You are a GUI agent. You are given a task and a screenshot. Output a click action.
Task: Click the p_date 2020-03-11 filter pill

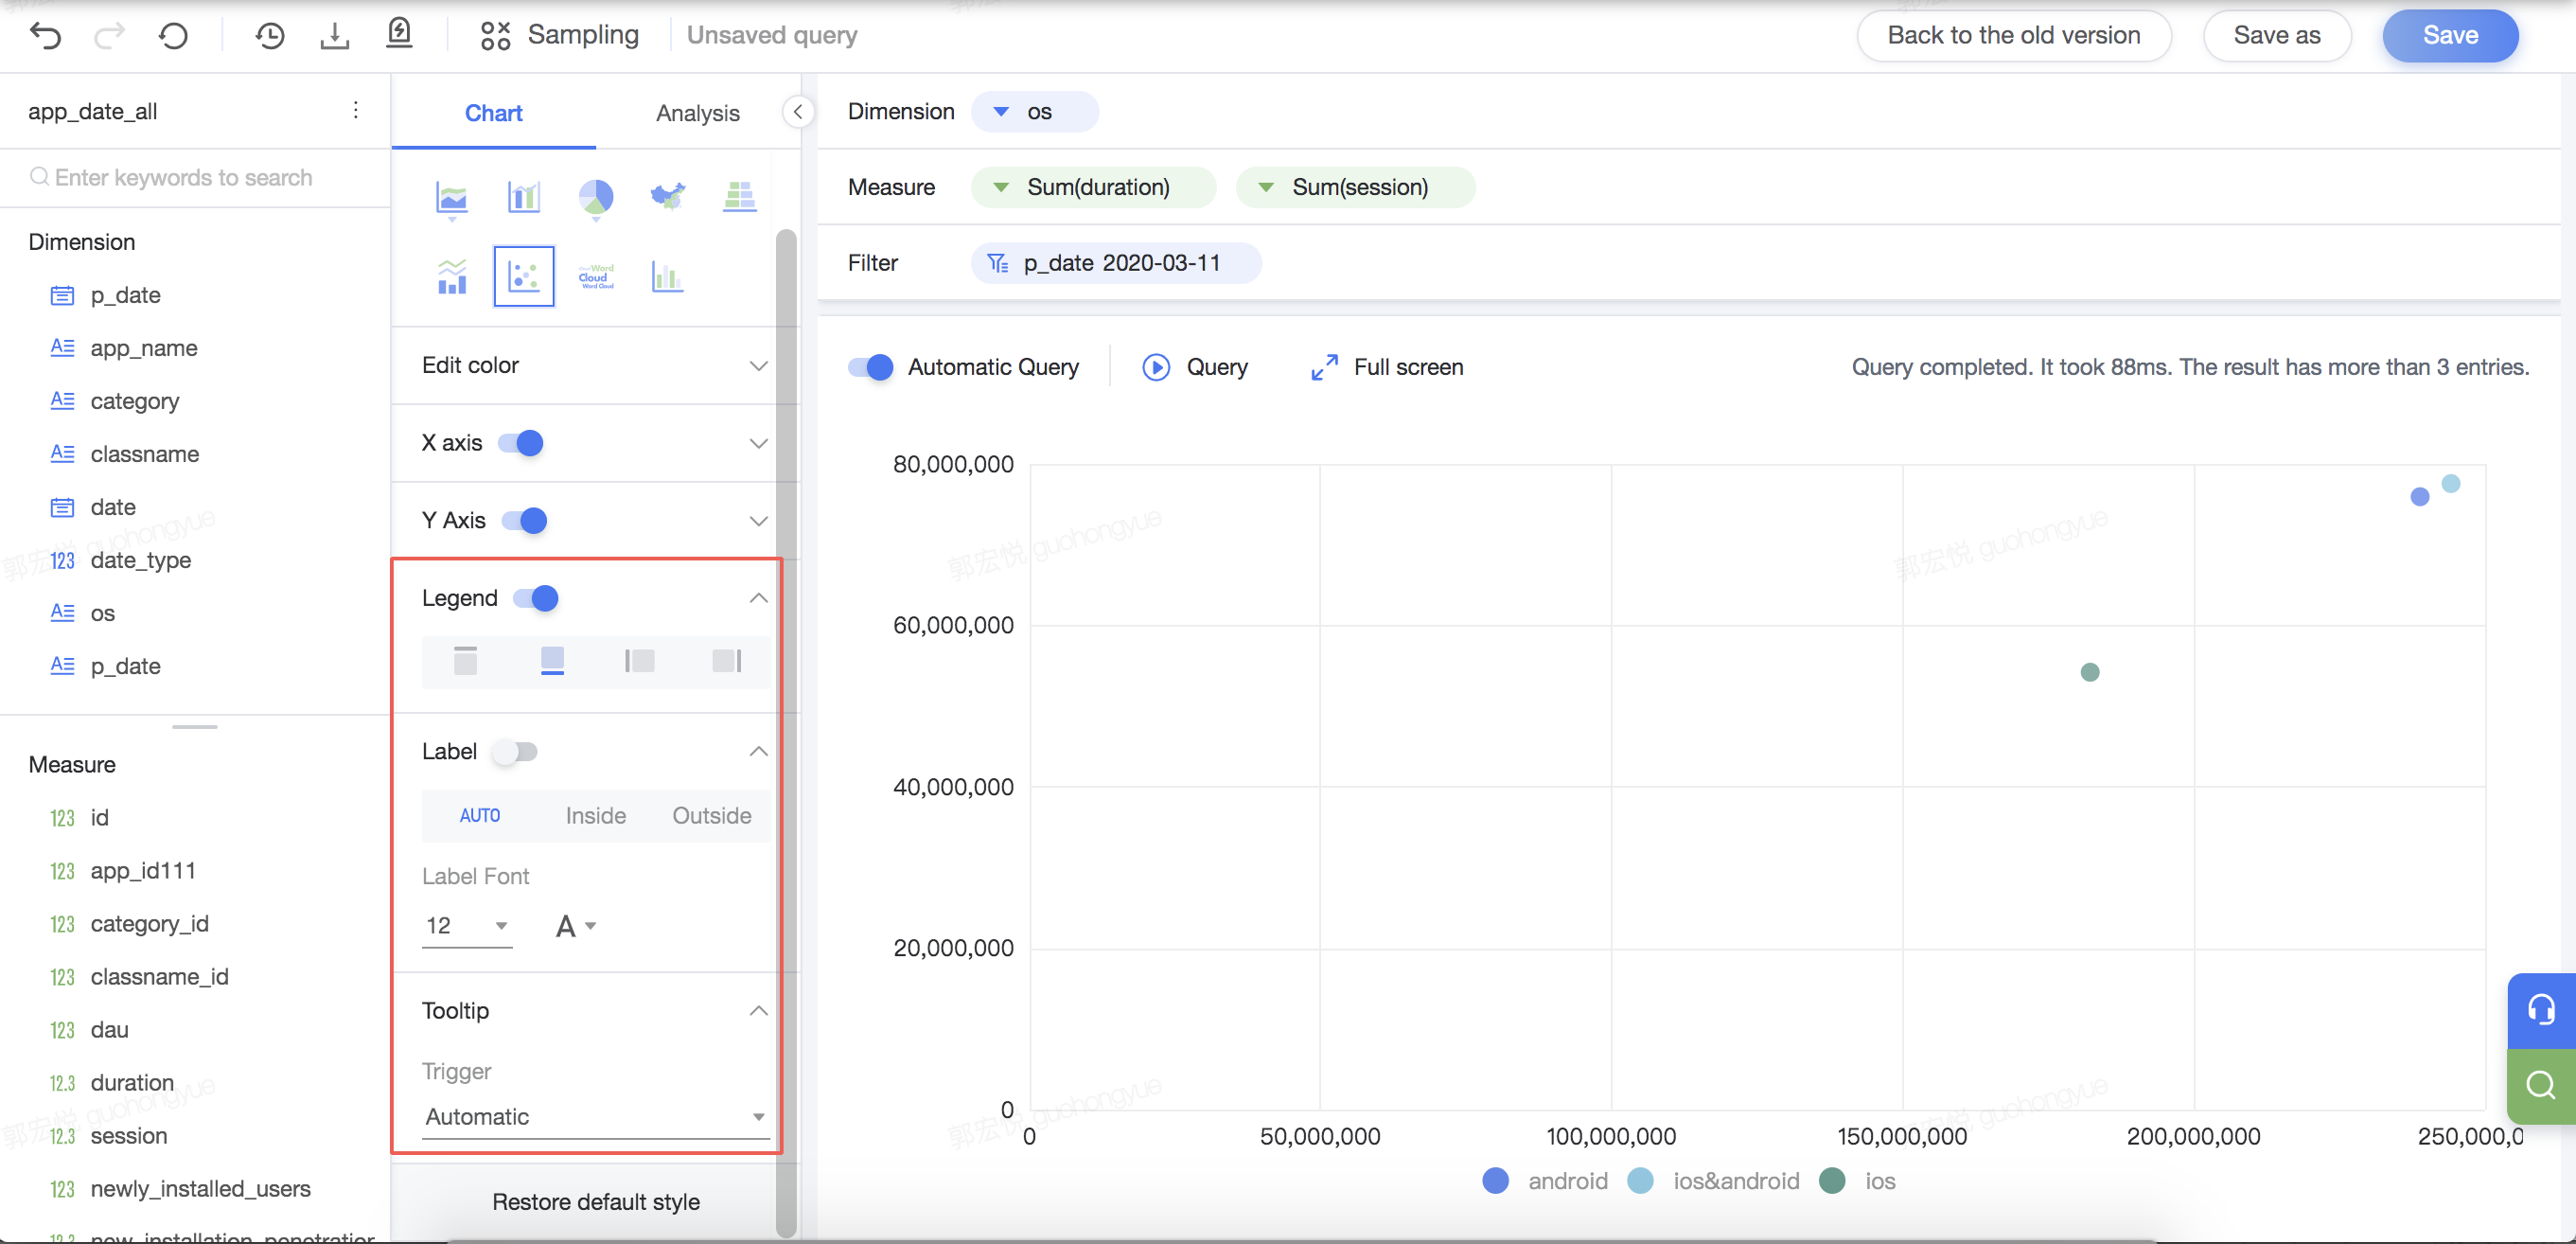click(x=1116, y=263)
